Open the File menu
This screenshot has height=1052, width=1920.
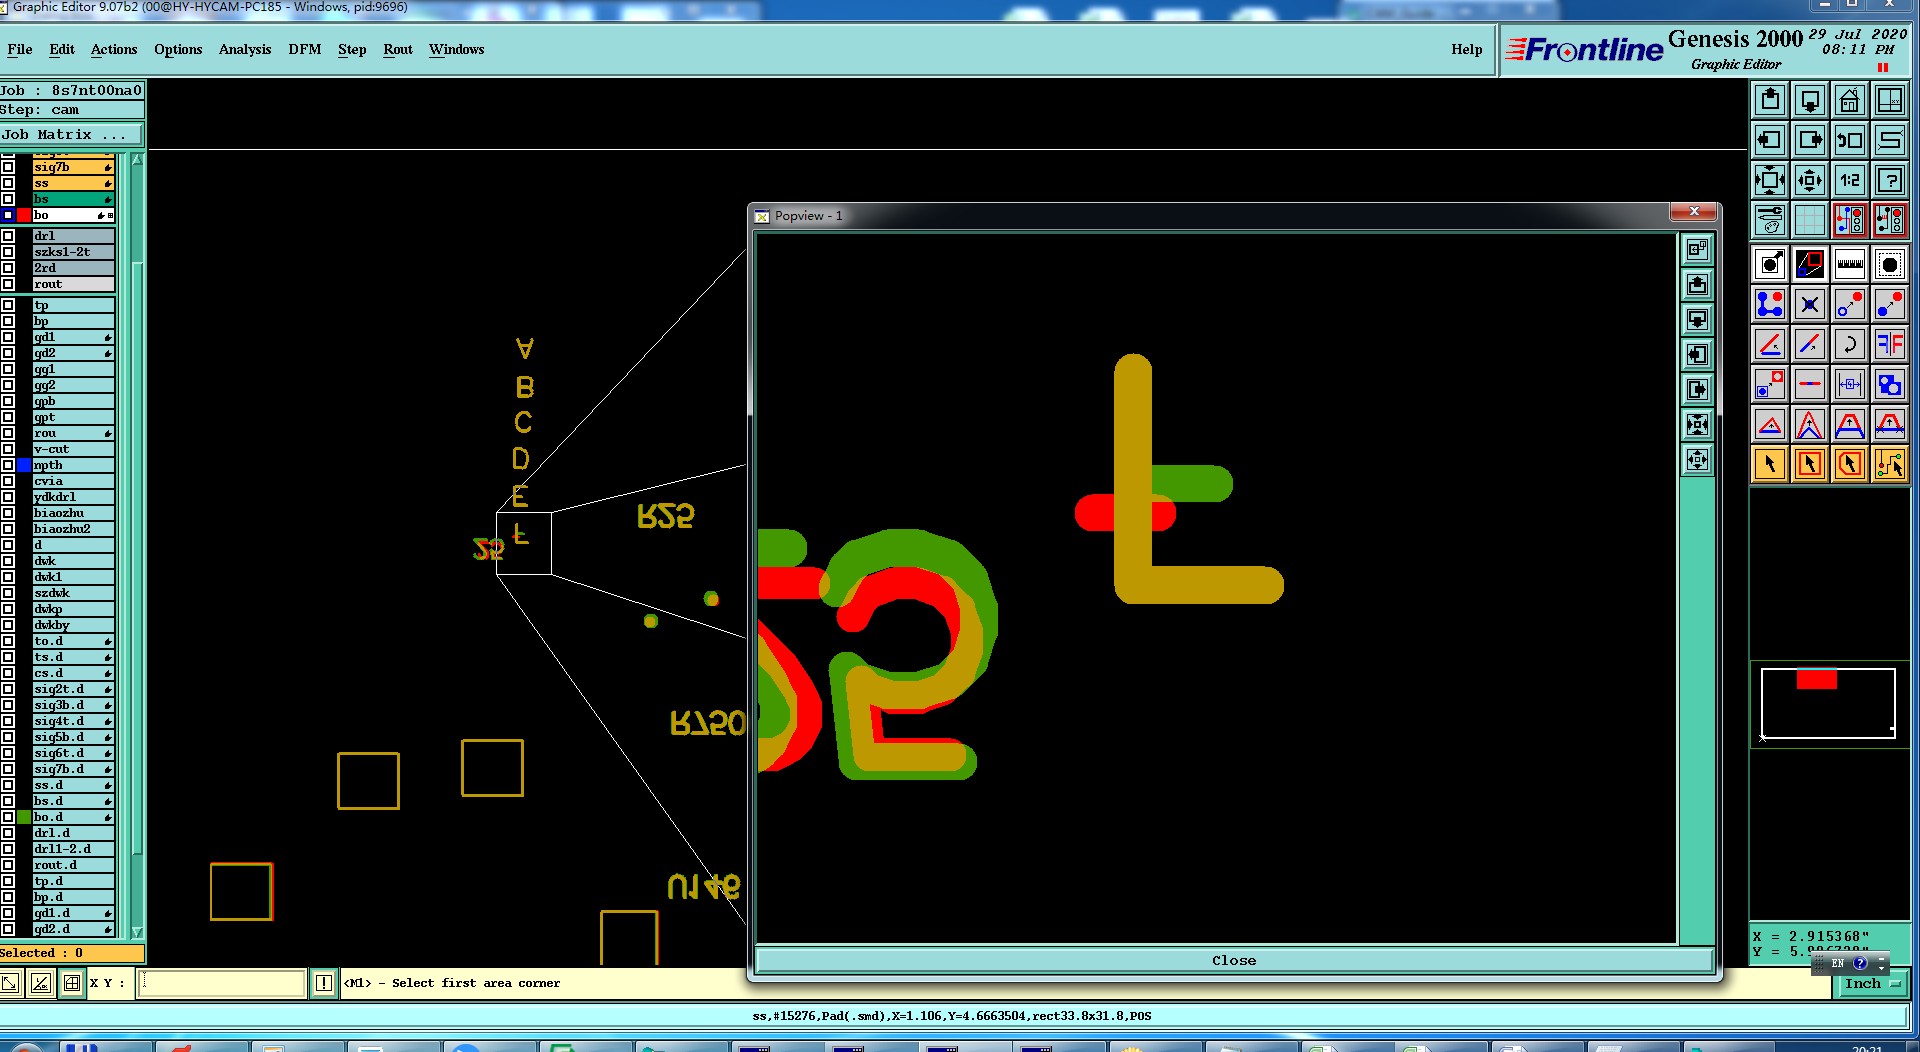pyautogui.click(x=20, y=49)
